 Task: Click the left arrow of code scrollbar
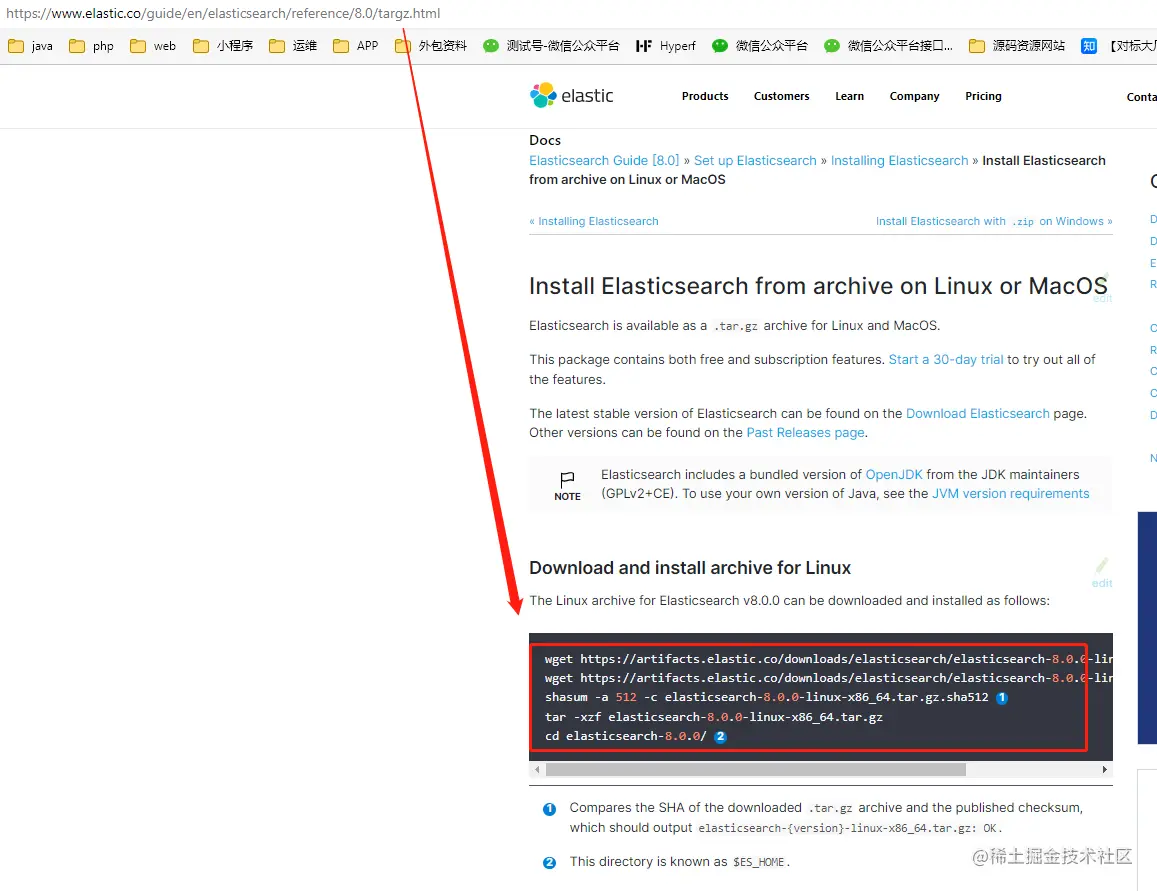point(537,769)
